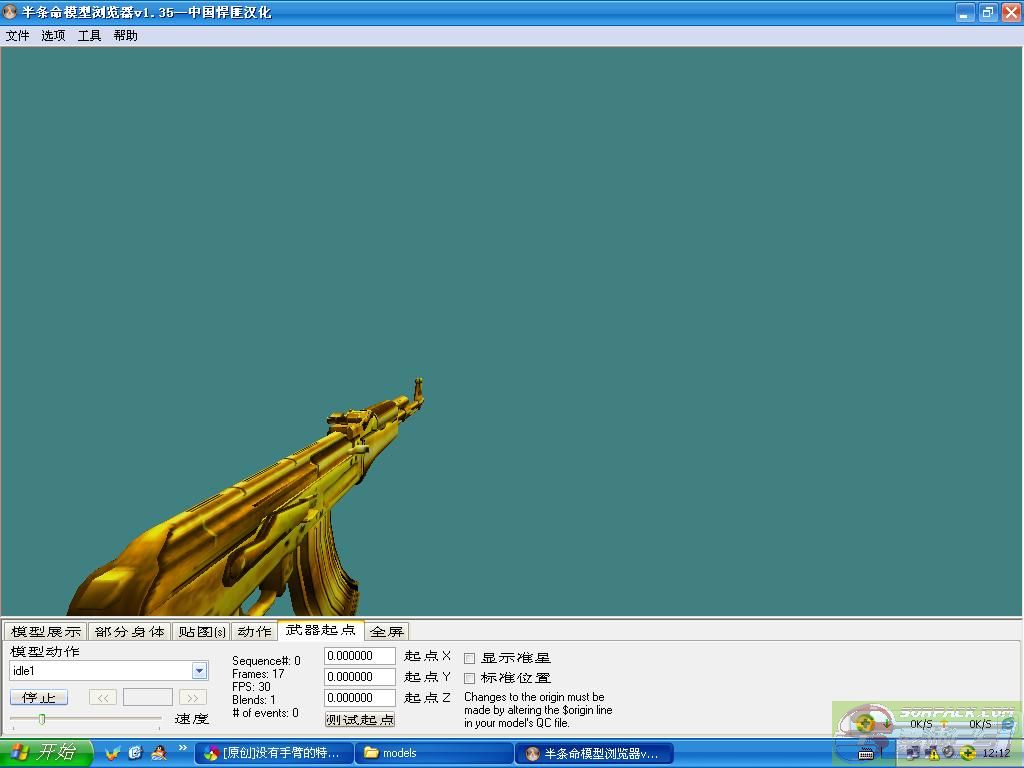Viewport: 1024px width, 768px height.
Task: Enable the 显示准星 crosshair checkbox
Action: [469, 658]
